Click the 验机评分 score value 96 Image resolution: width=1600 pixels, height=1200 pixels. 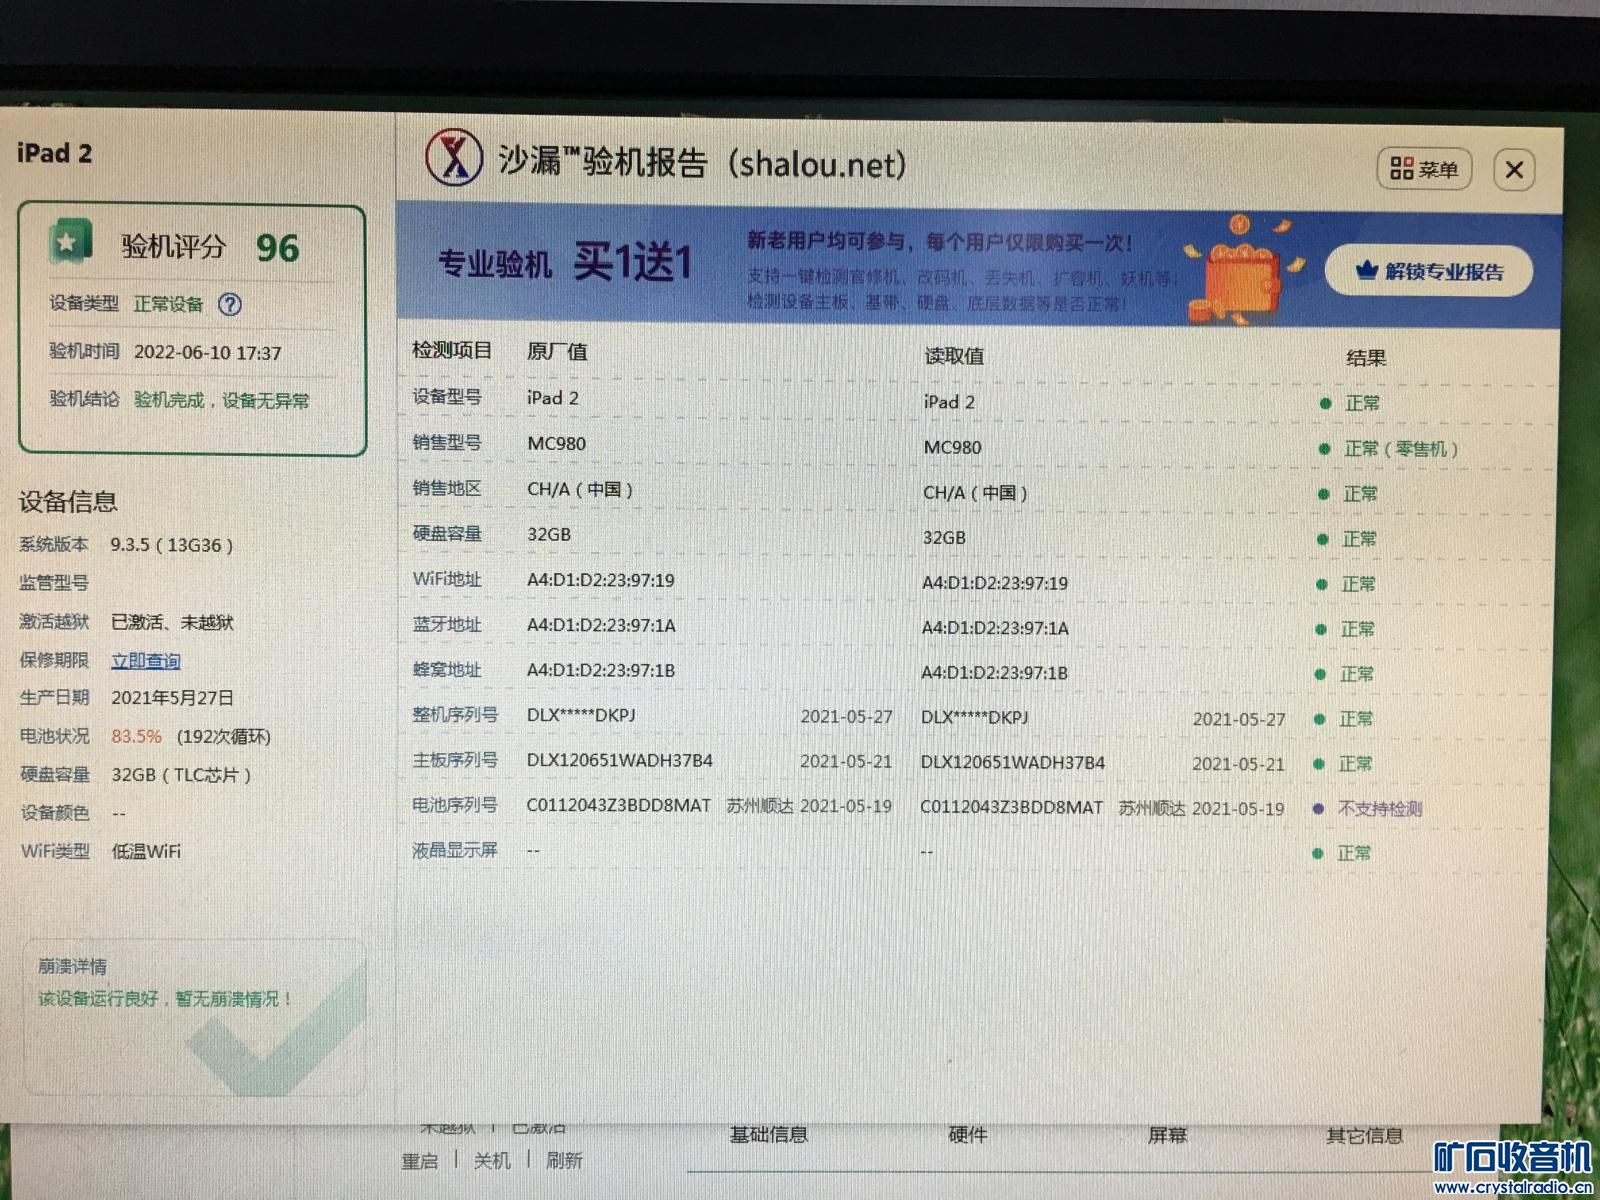277,248
